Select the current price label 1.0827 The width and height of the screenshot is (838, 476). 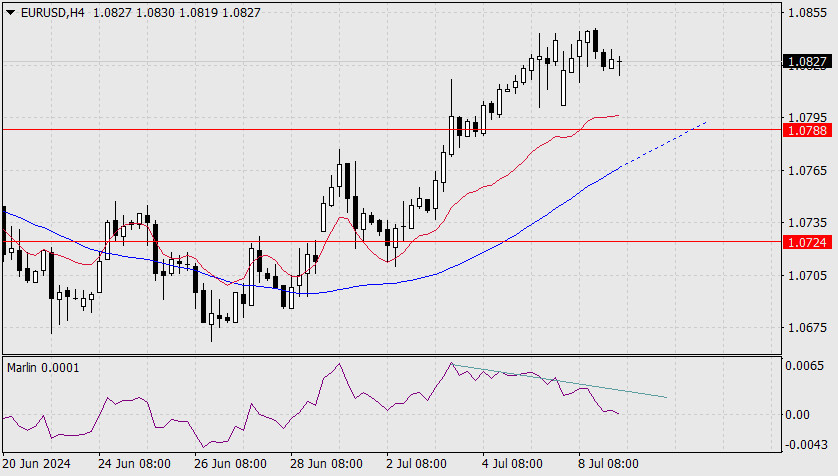pyautogui.click(x=807, y=61)
